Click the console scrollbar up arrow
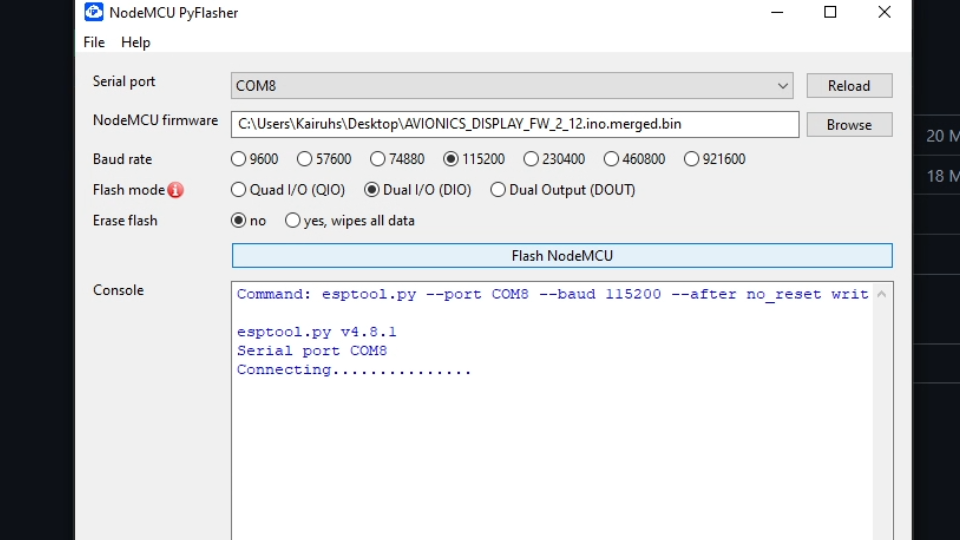 pyautogui.click(x=882, y=294)
